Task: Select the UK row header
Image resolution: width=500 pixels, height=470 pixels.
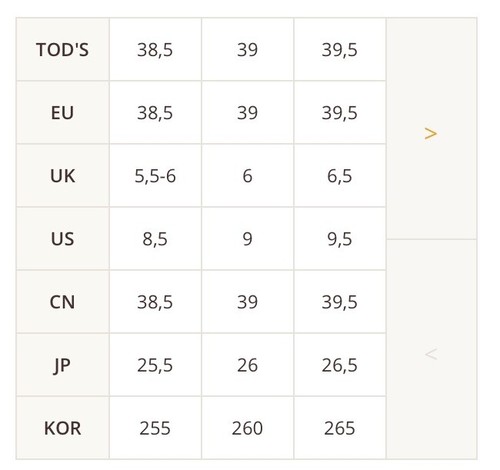Action: coord(63,175)
